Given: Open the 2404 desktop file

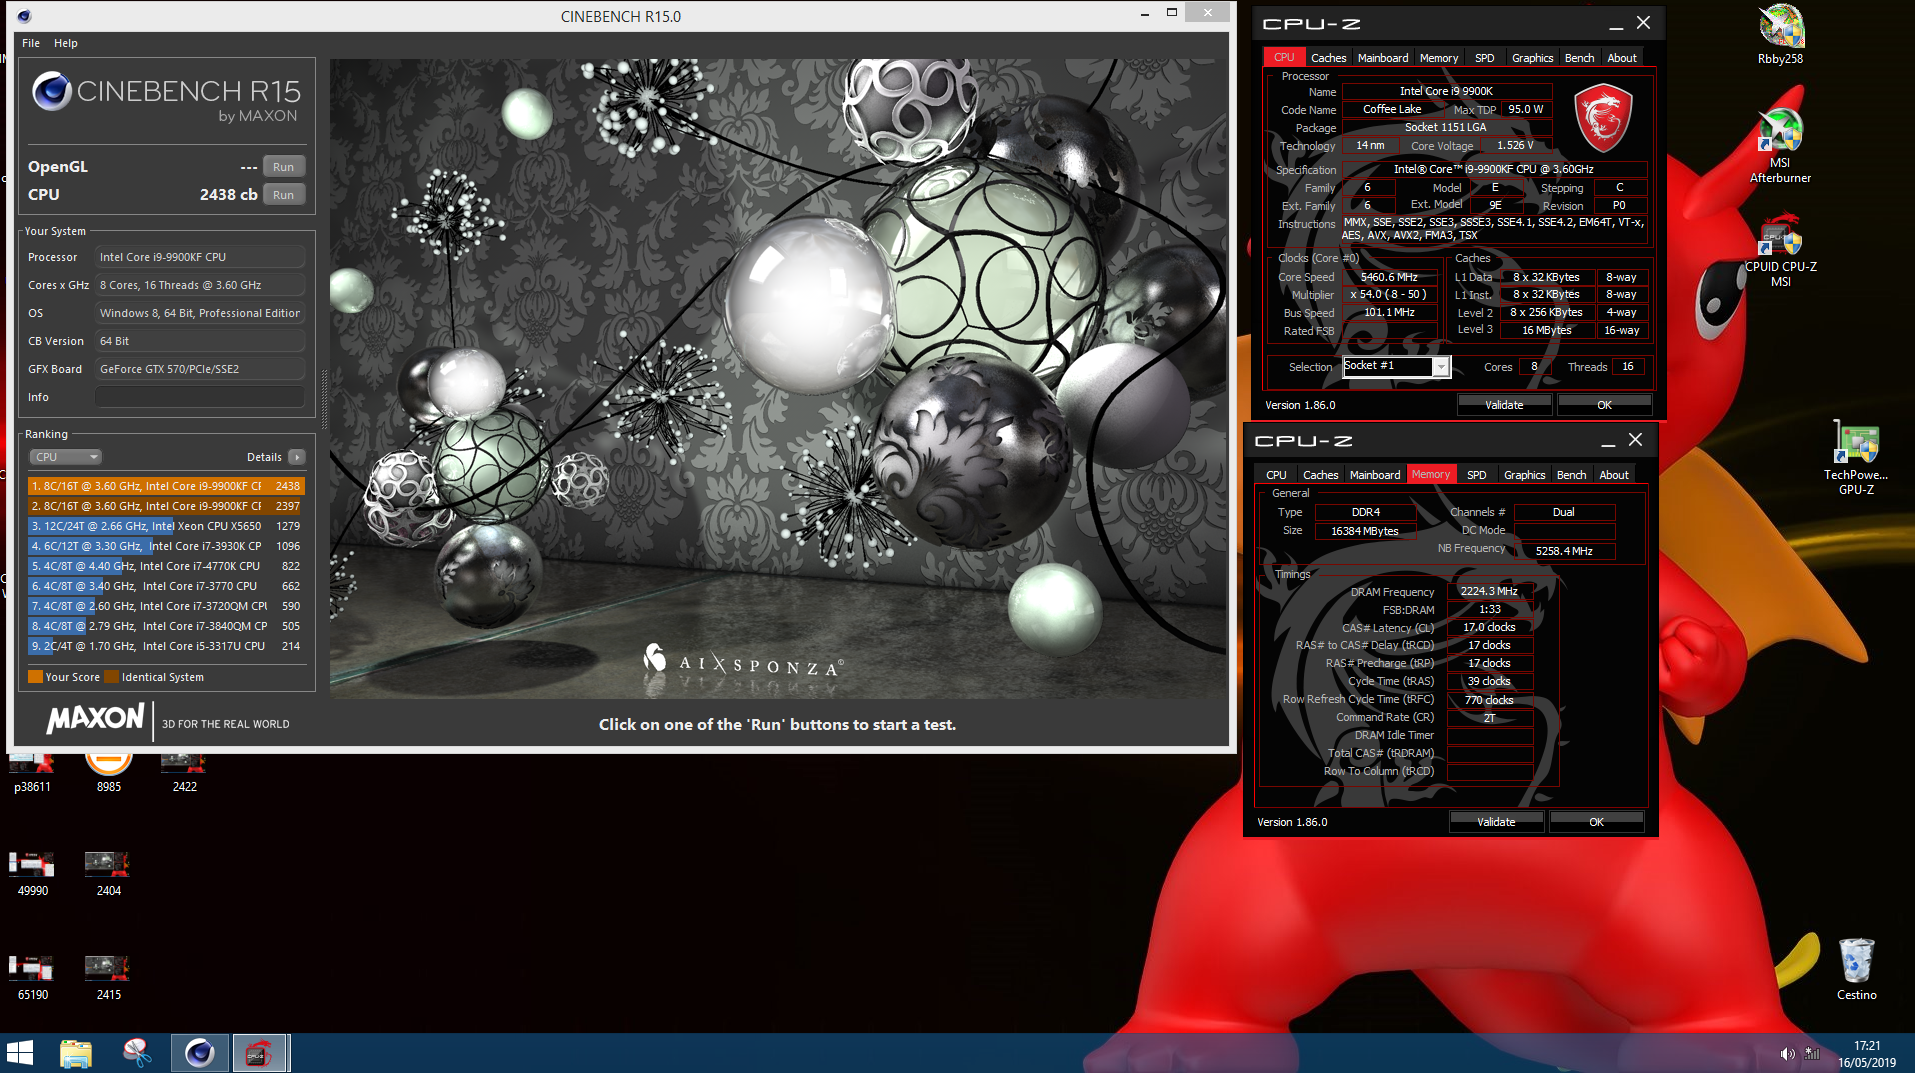Looking at the screenshot, I should 109,874.
